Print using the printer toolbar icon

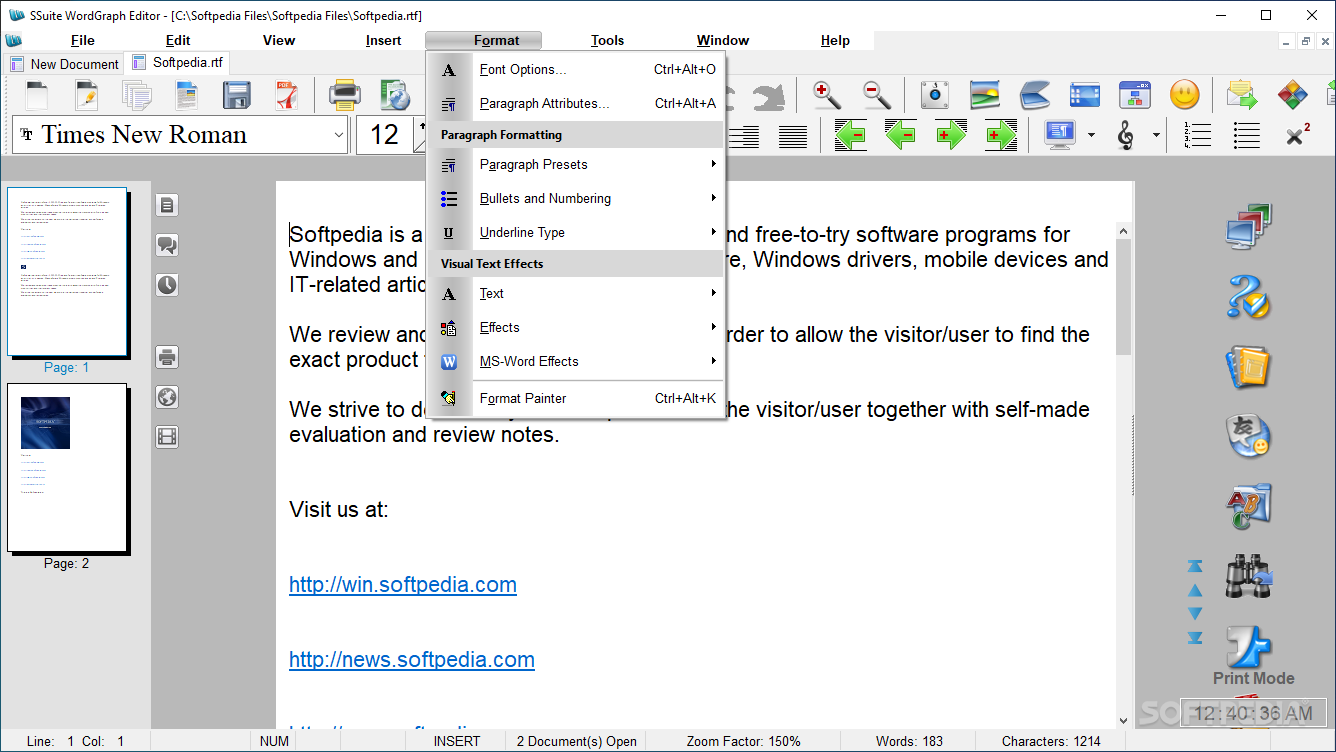tap(345, 96)
